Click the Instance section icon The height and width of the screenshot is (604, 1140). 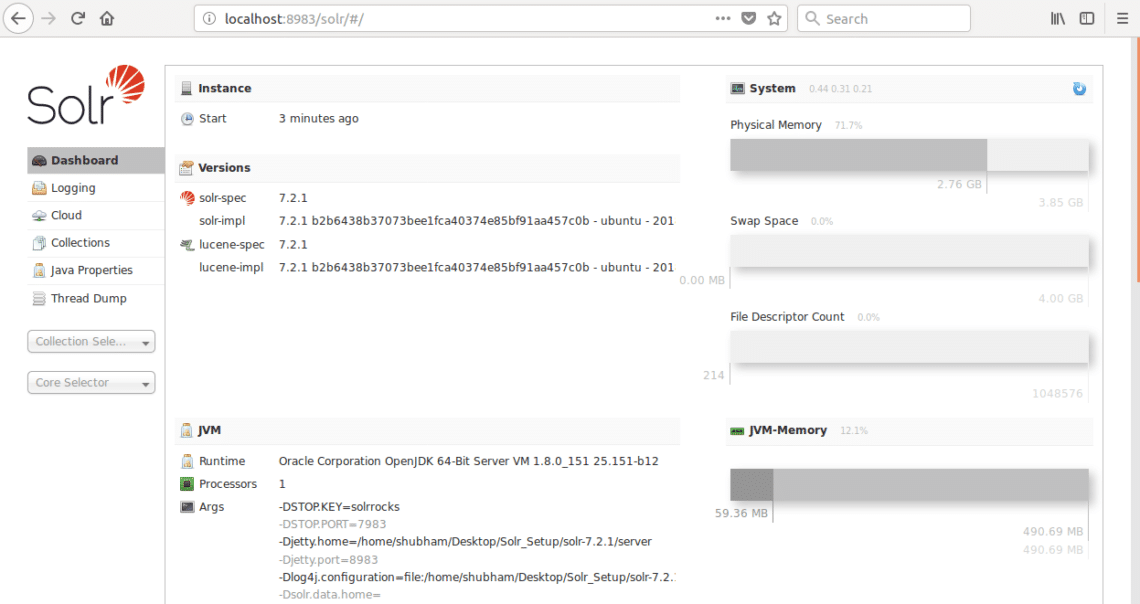[186, 88]
